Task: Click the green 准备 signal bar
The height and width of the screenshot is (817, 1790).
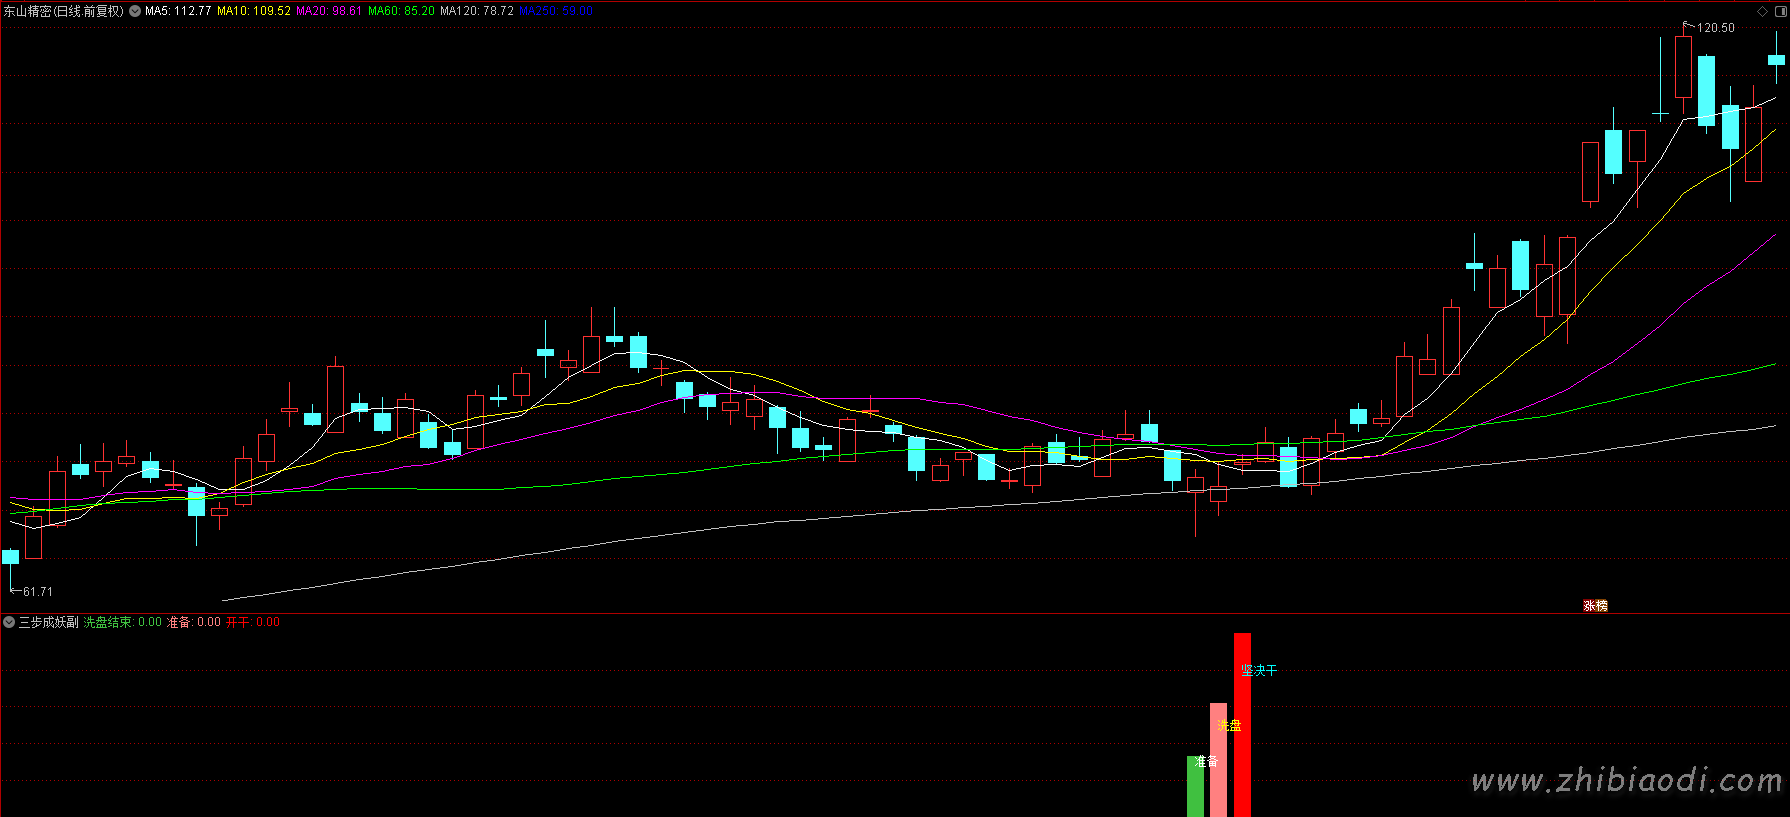Action: click(1195, 786)
